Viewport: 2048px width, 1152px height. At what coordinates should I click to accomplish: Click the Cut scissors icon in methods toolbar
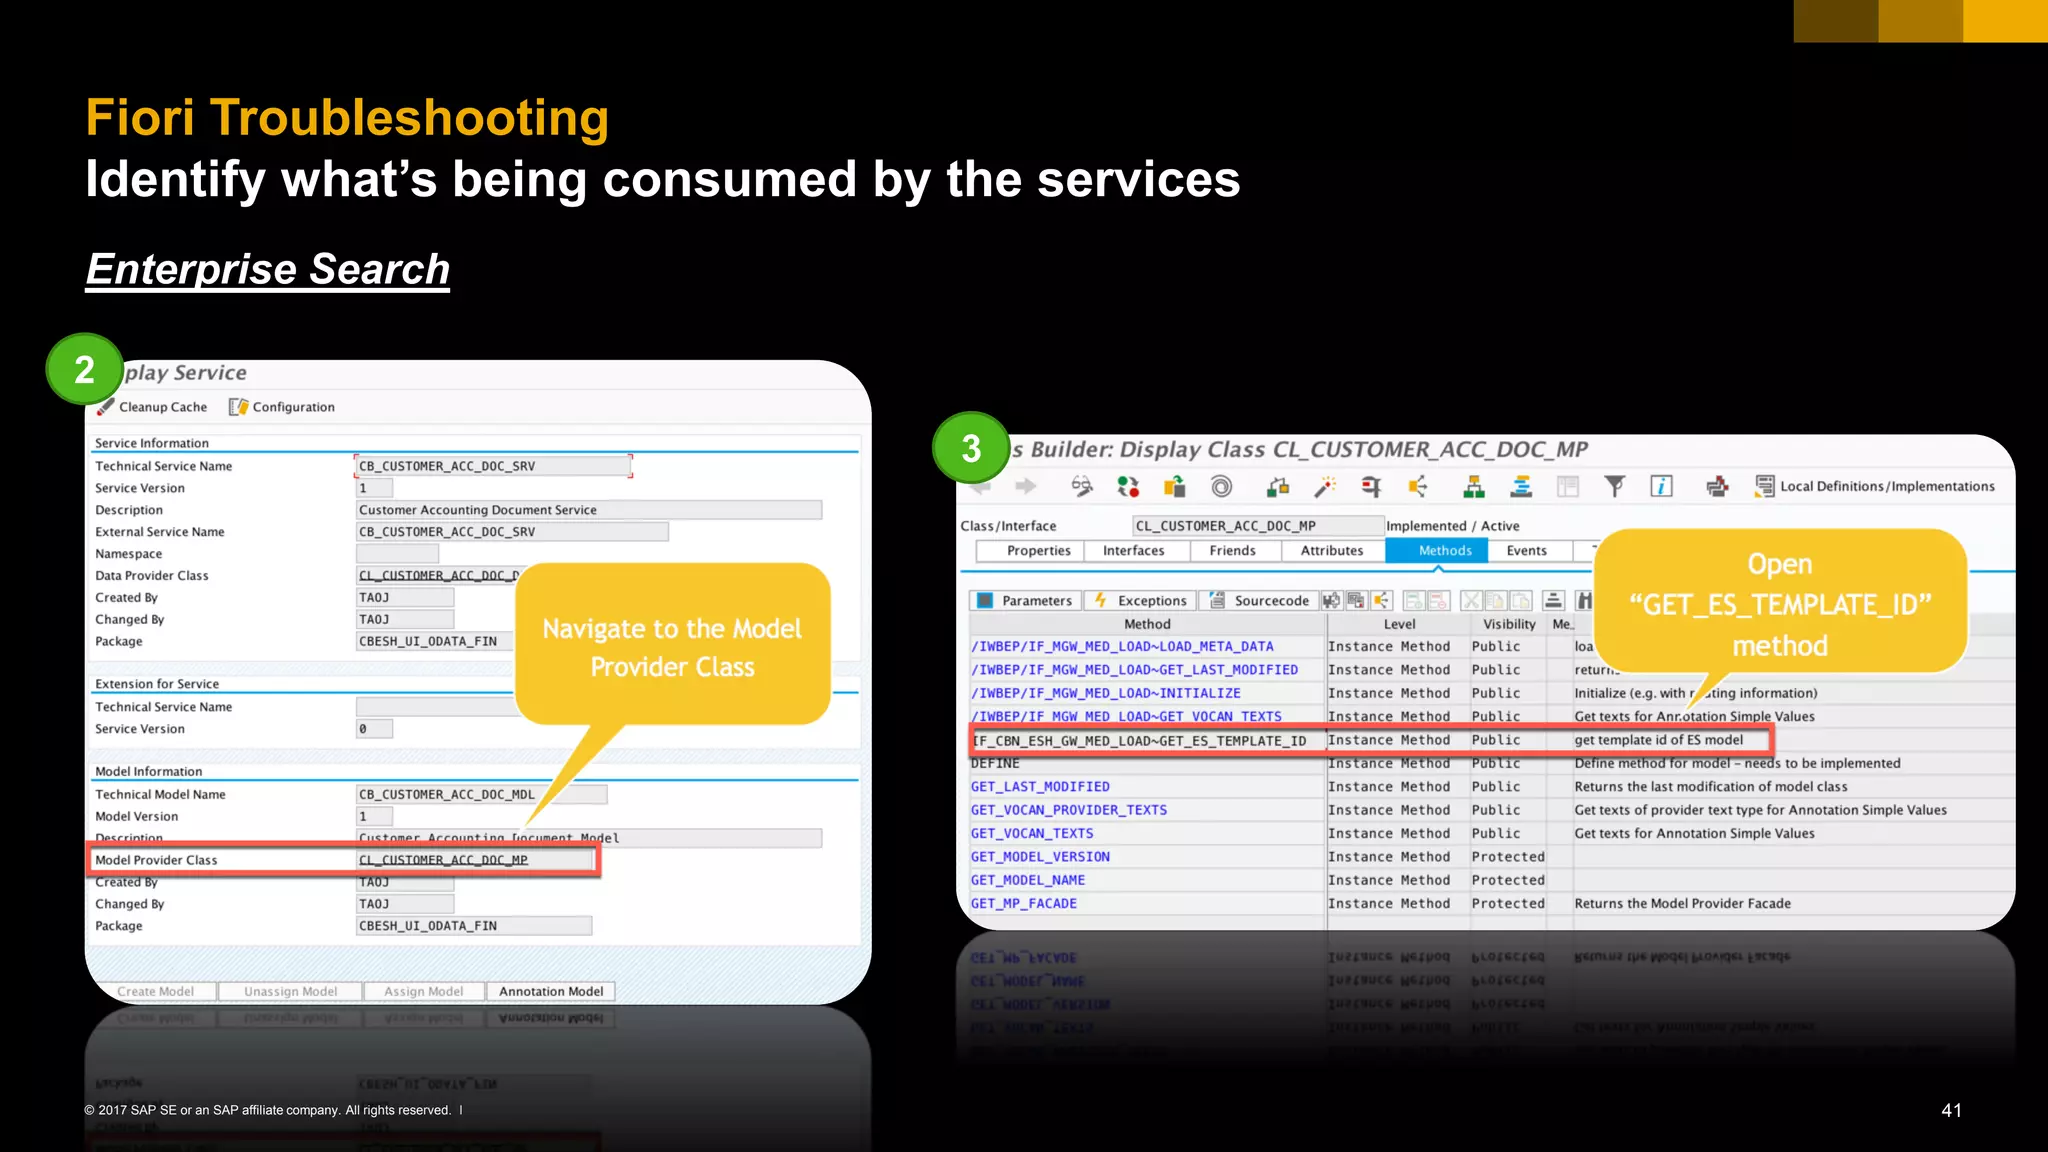pos(1471,600)
